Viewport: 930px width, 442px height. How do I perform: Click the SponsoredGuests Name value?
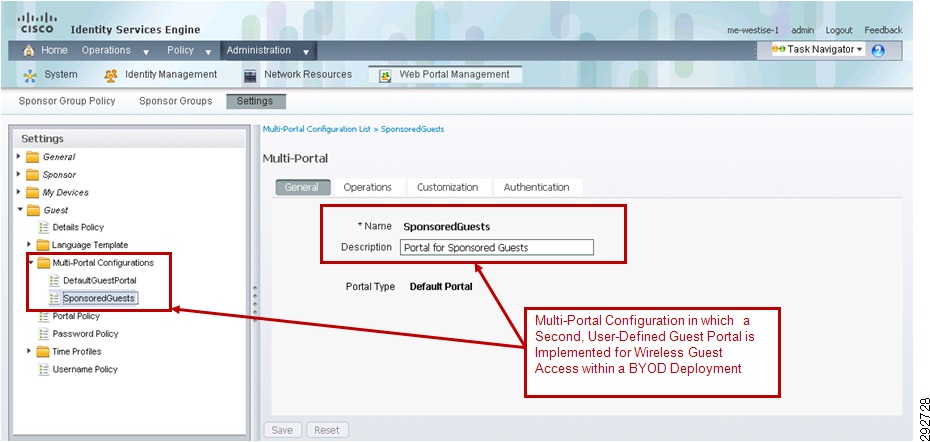point(447,227)
